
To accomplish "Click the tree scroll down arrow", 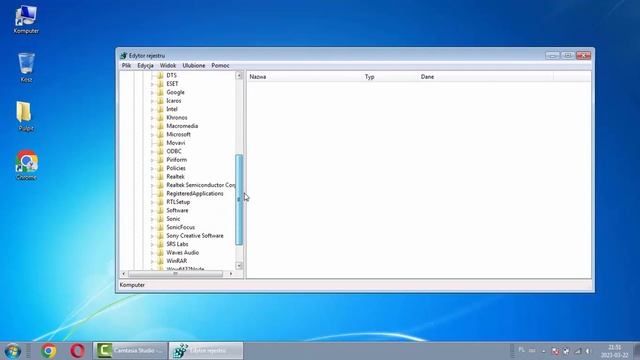I will (x=239, y=266).
